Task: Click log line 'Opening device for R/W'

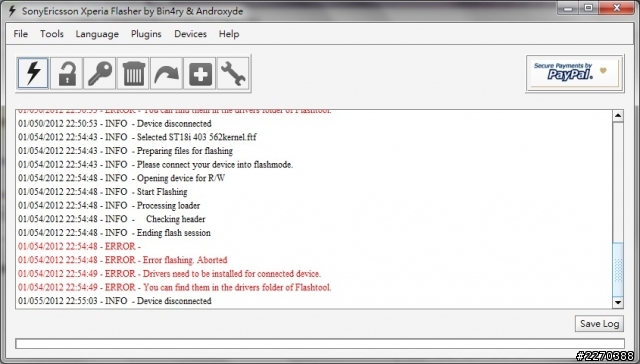Action: point(122,178)
